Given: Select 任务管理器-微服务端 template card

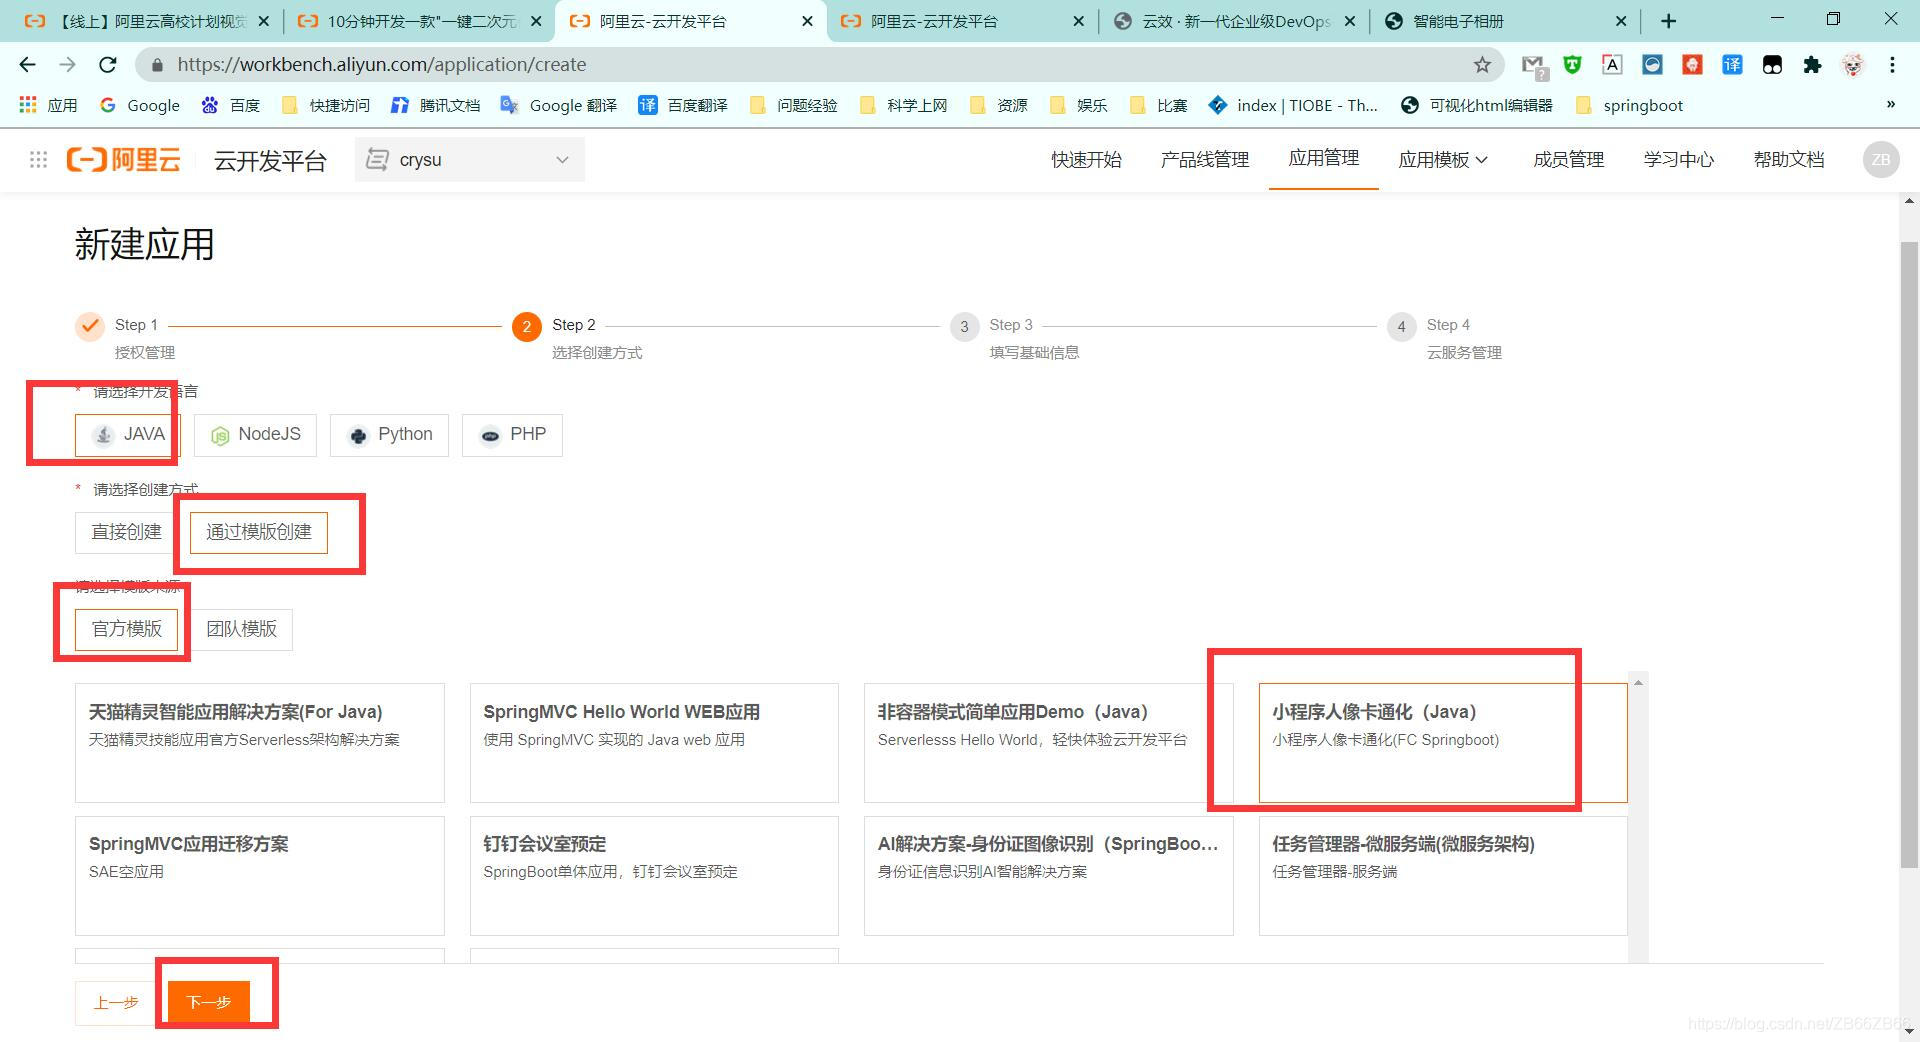Looking at the screenshot, I should click(x=1443, y=876).
